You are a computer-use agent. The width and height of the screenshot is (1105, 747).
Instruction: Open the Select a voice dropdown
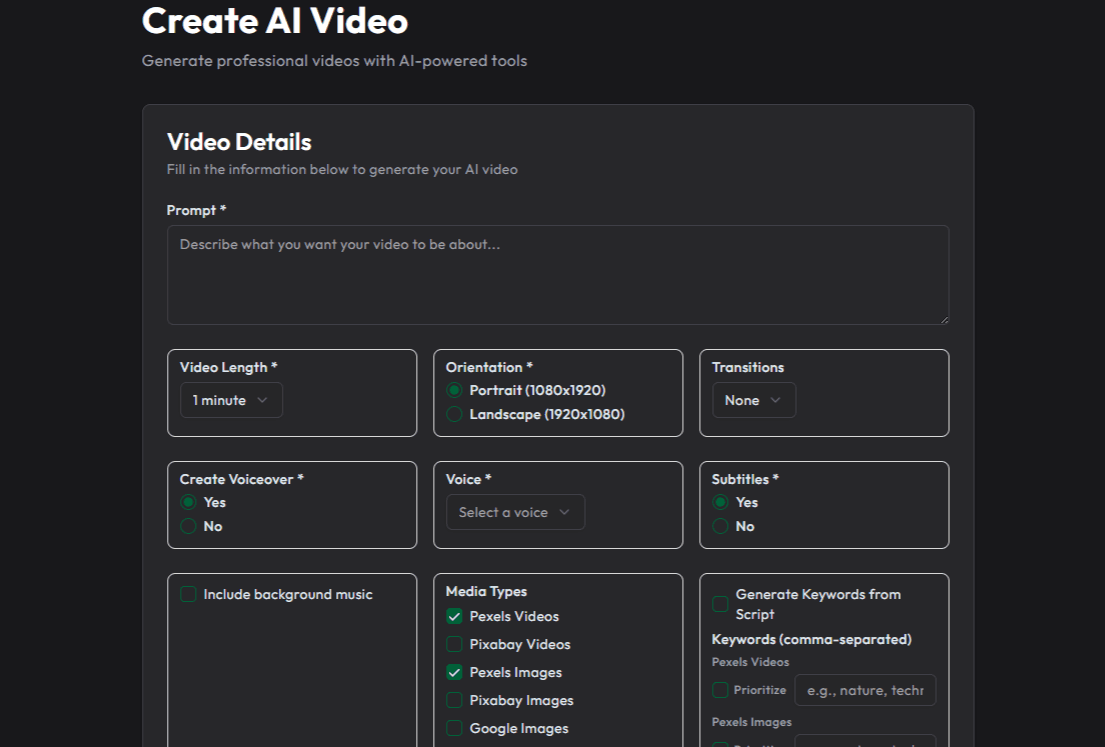click(515, 512)
